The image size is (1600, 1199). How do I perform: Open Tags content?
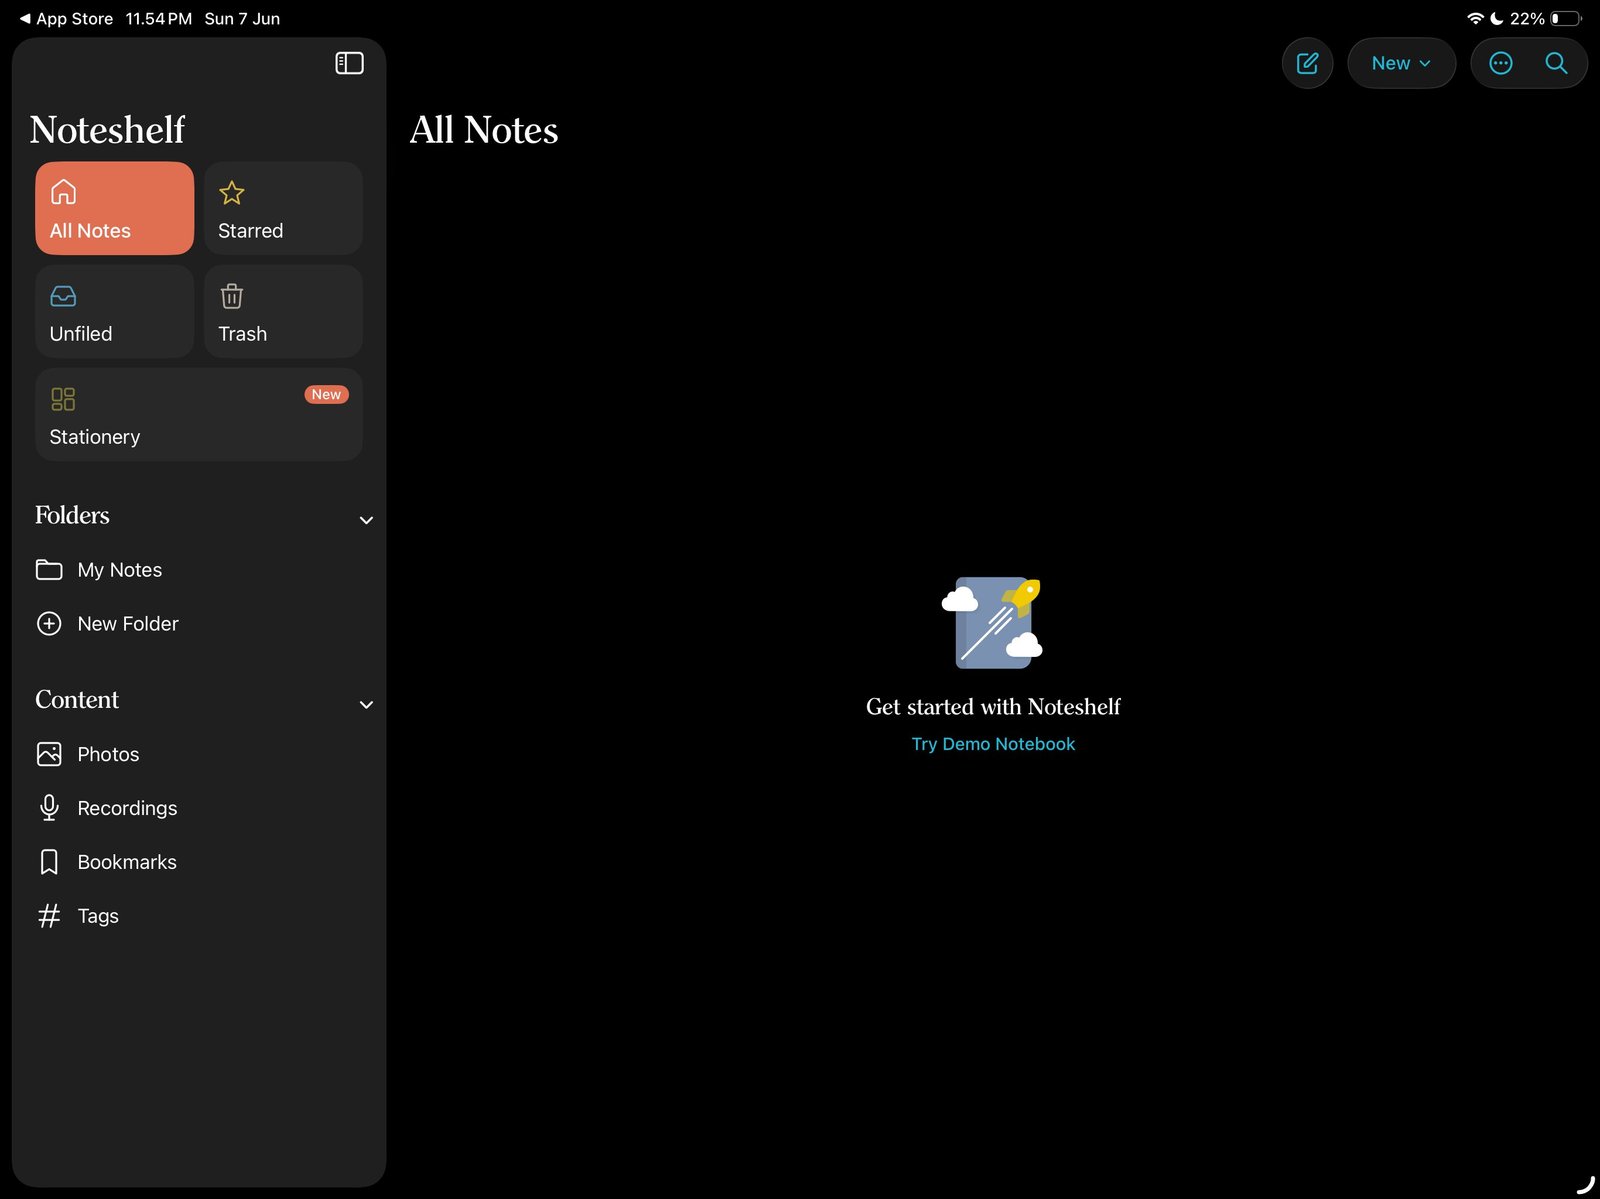(199, 916)
